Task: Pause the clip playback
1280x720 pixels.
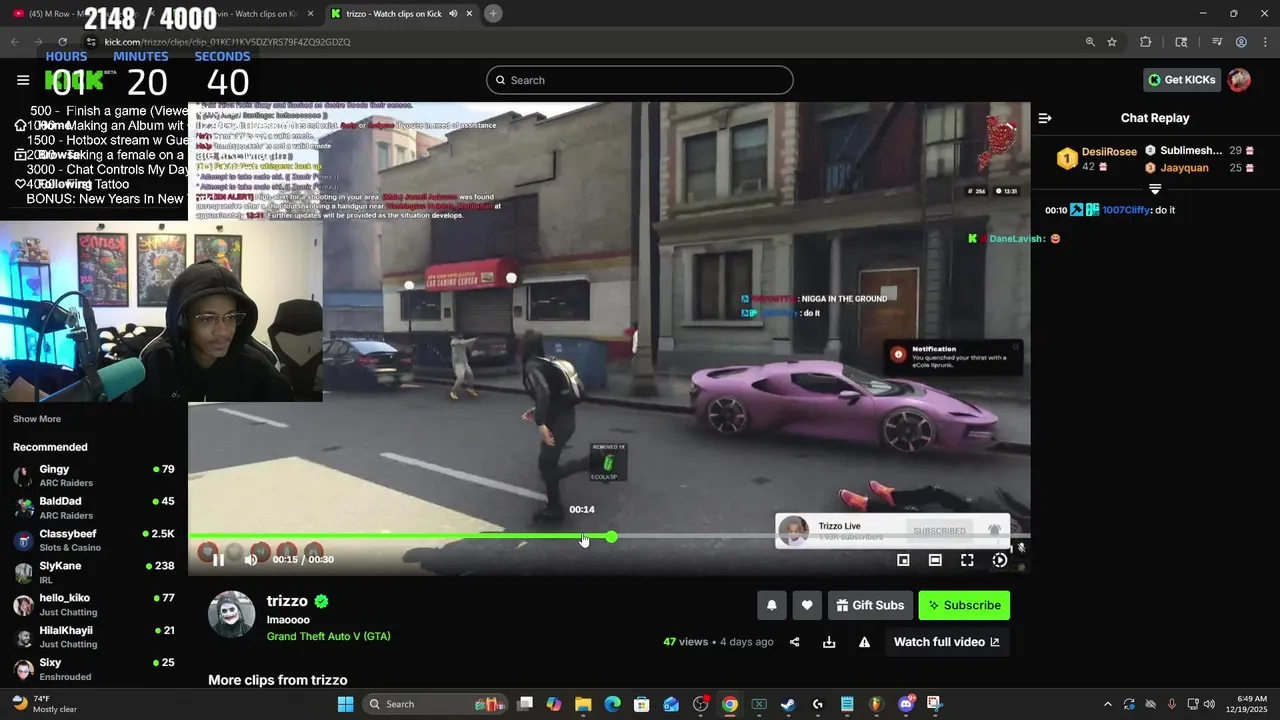Action: click(x=218, y=560)
